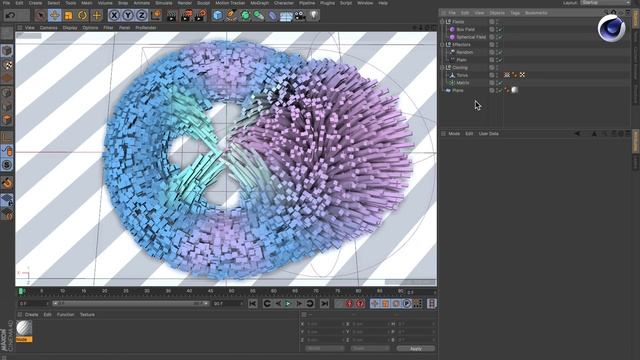
Task: Click the green timeline playhead marker
Action: (21, 291)
